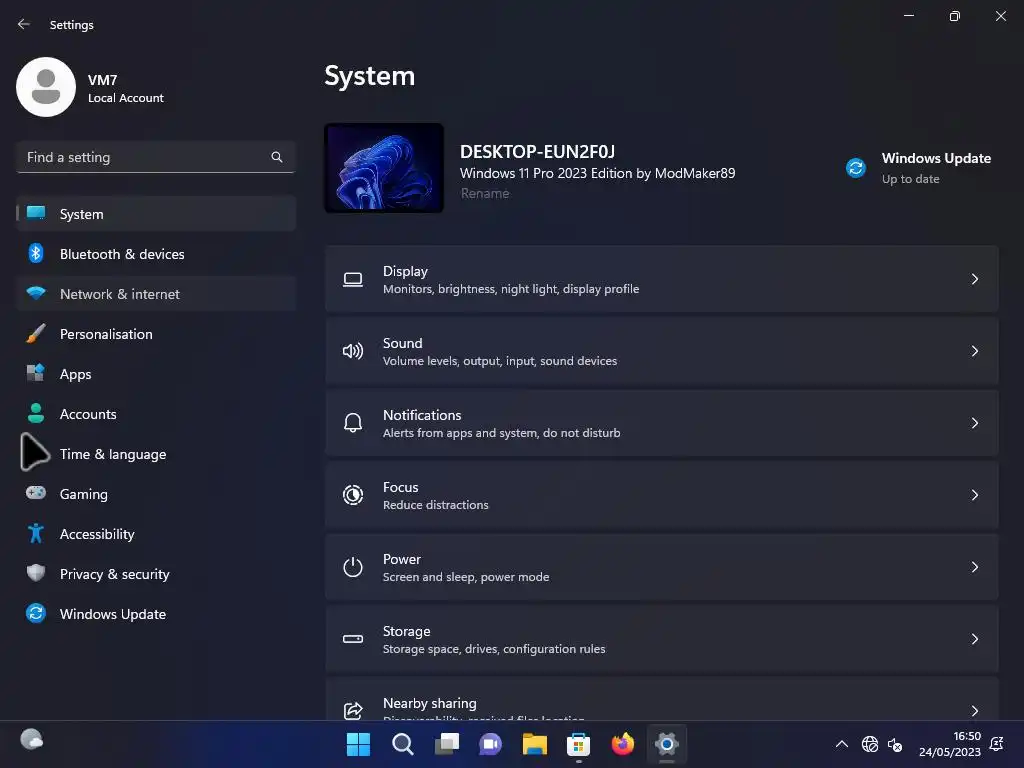Open Task View from the taskbar

(447, 744)
